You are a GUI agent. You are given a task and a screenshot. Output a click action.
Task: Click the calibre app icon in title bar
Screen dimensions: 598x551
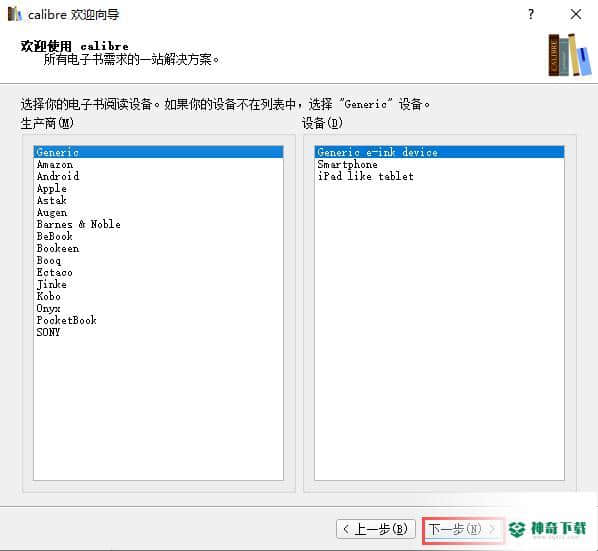[14, 14]
